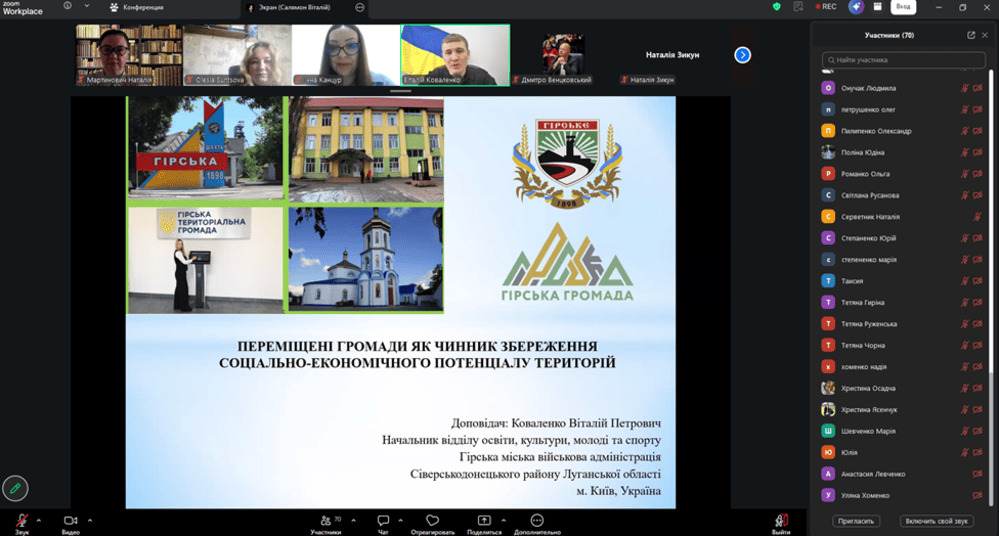
Task: Toggle the camera with Видео button
Action: click(70, 521)
